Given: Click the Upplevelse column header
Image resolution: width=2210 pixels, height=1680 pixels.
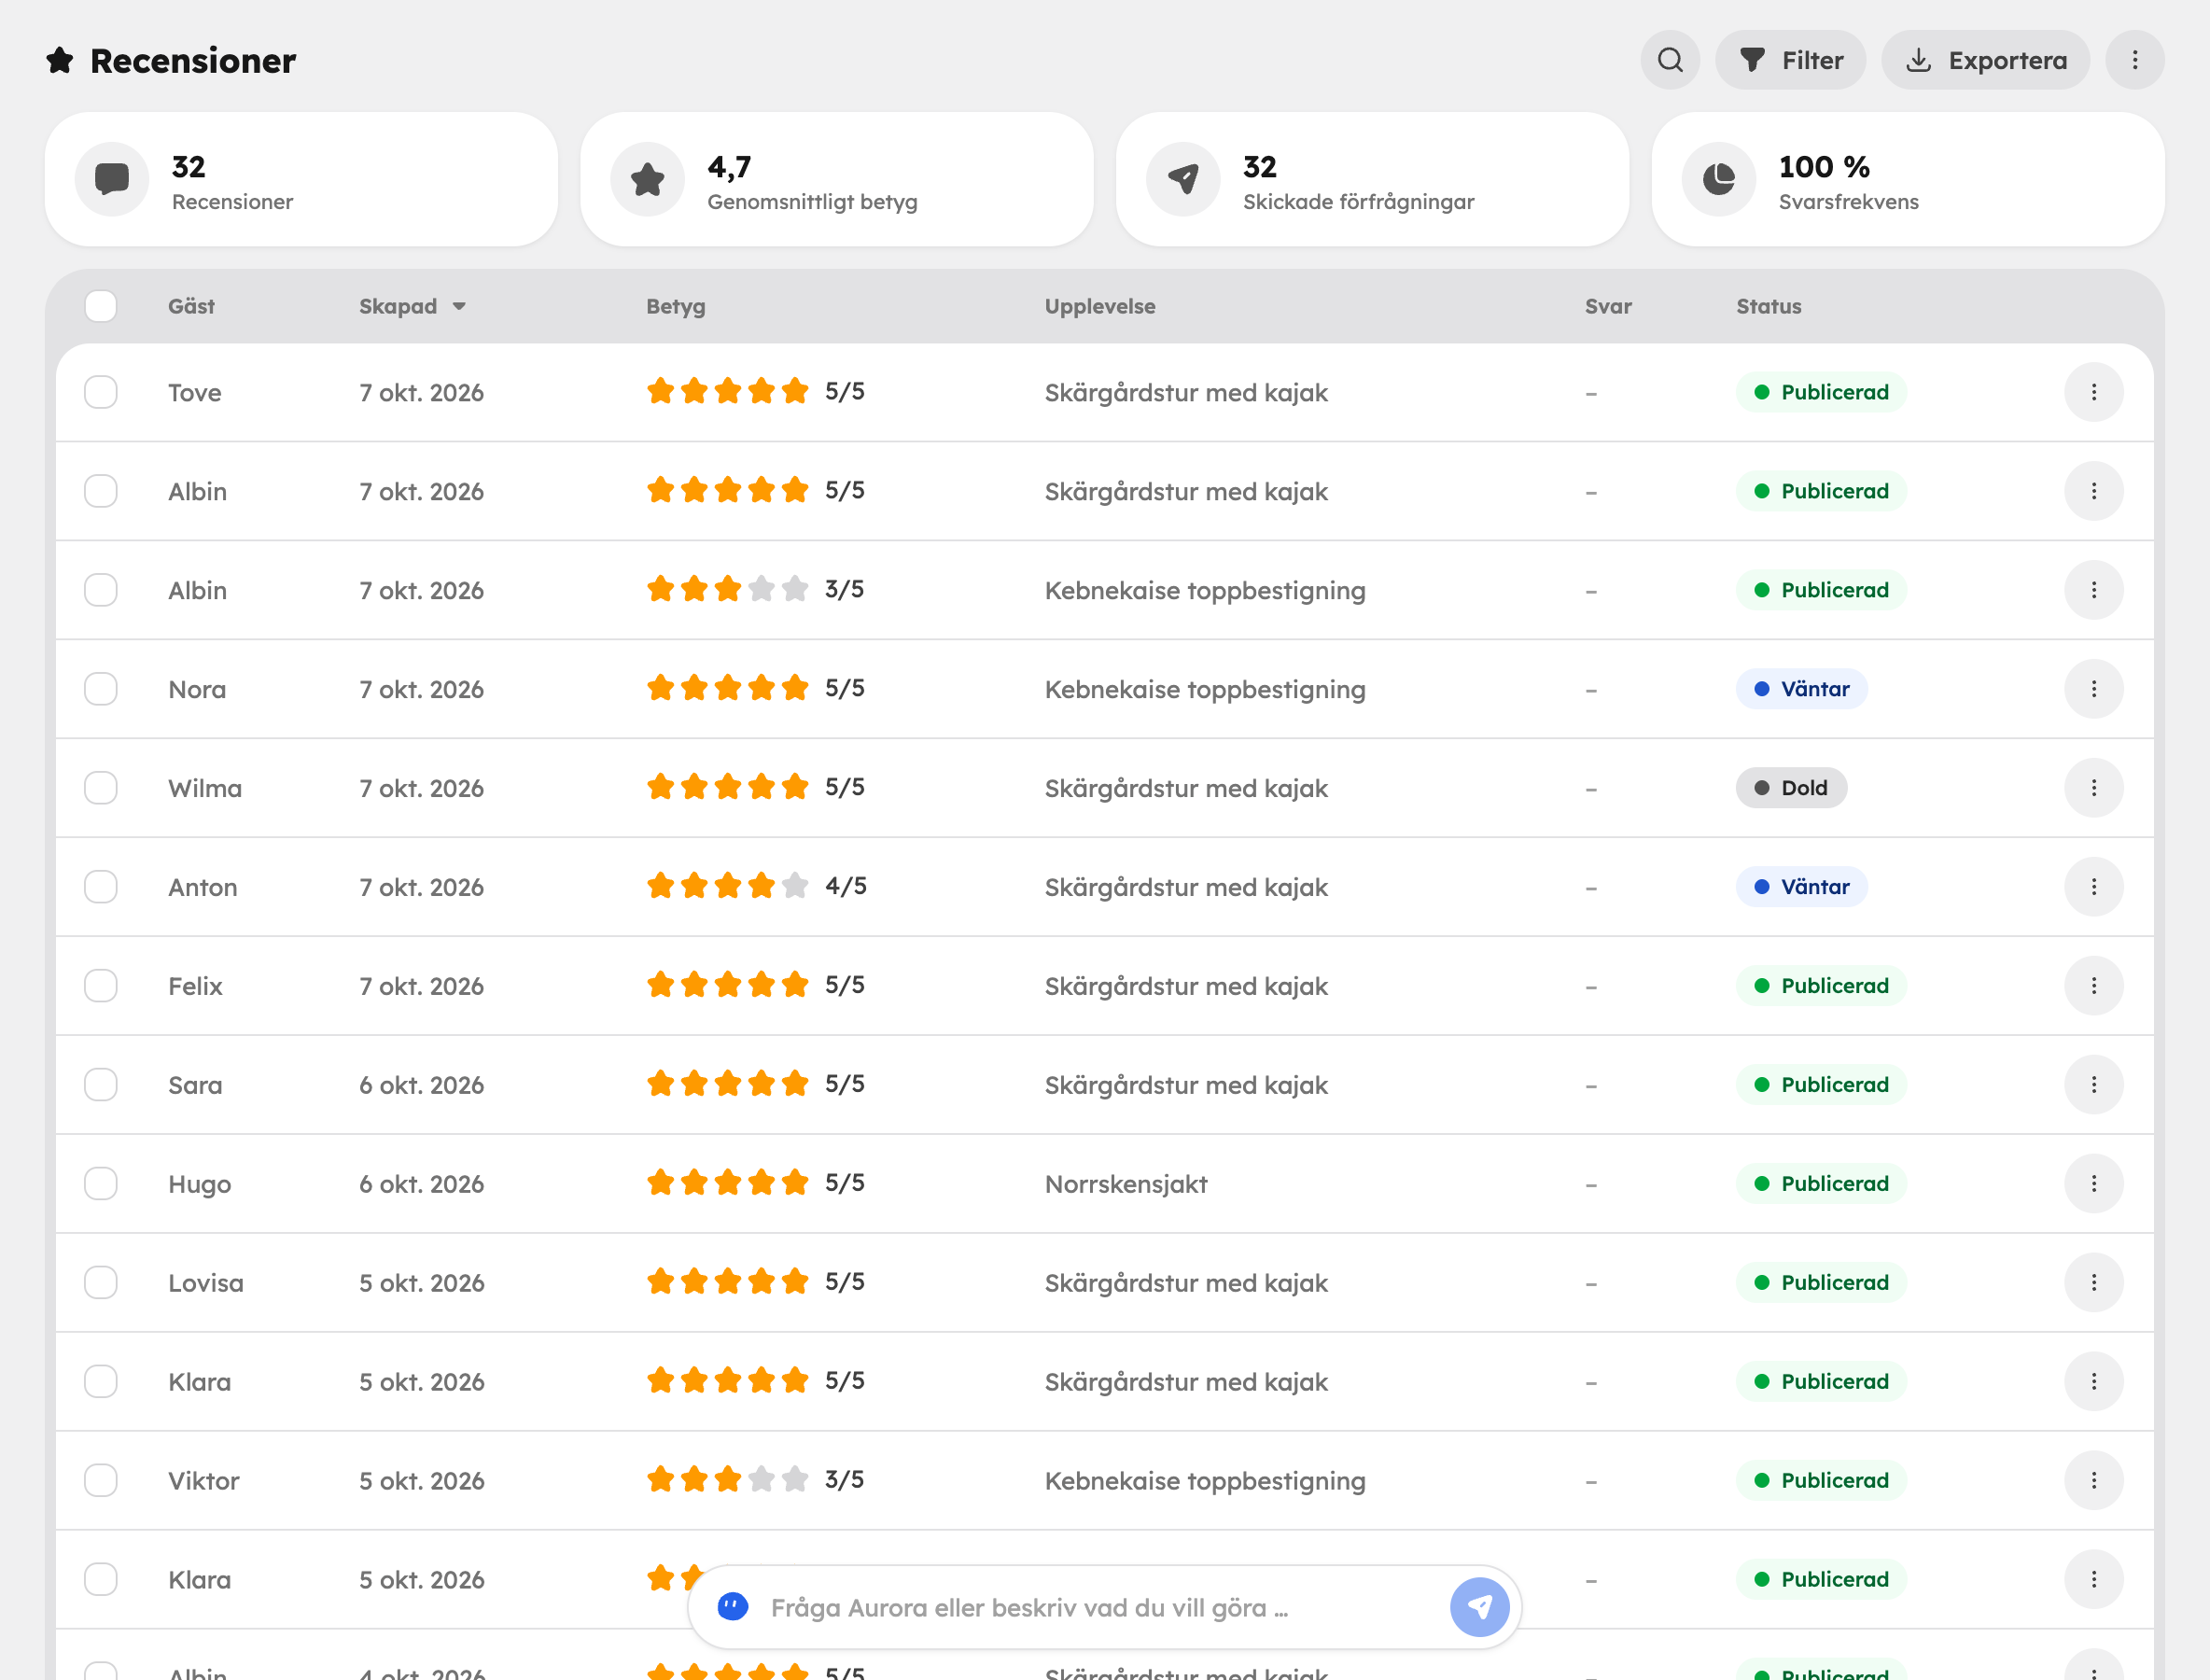Looking at the screenshot, I should pos(1100,307).
